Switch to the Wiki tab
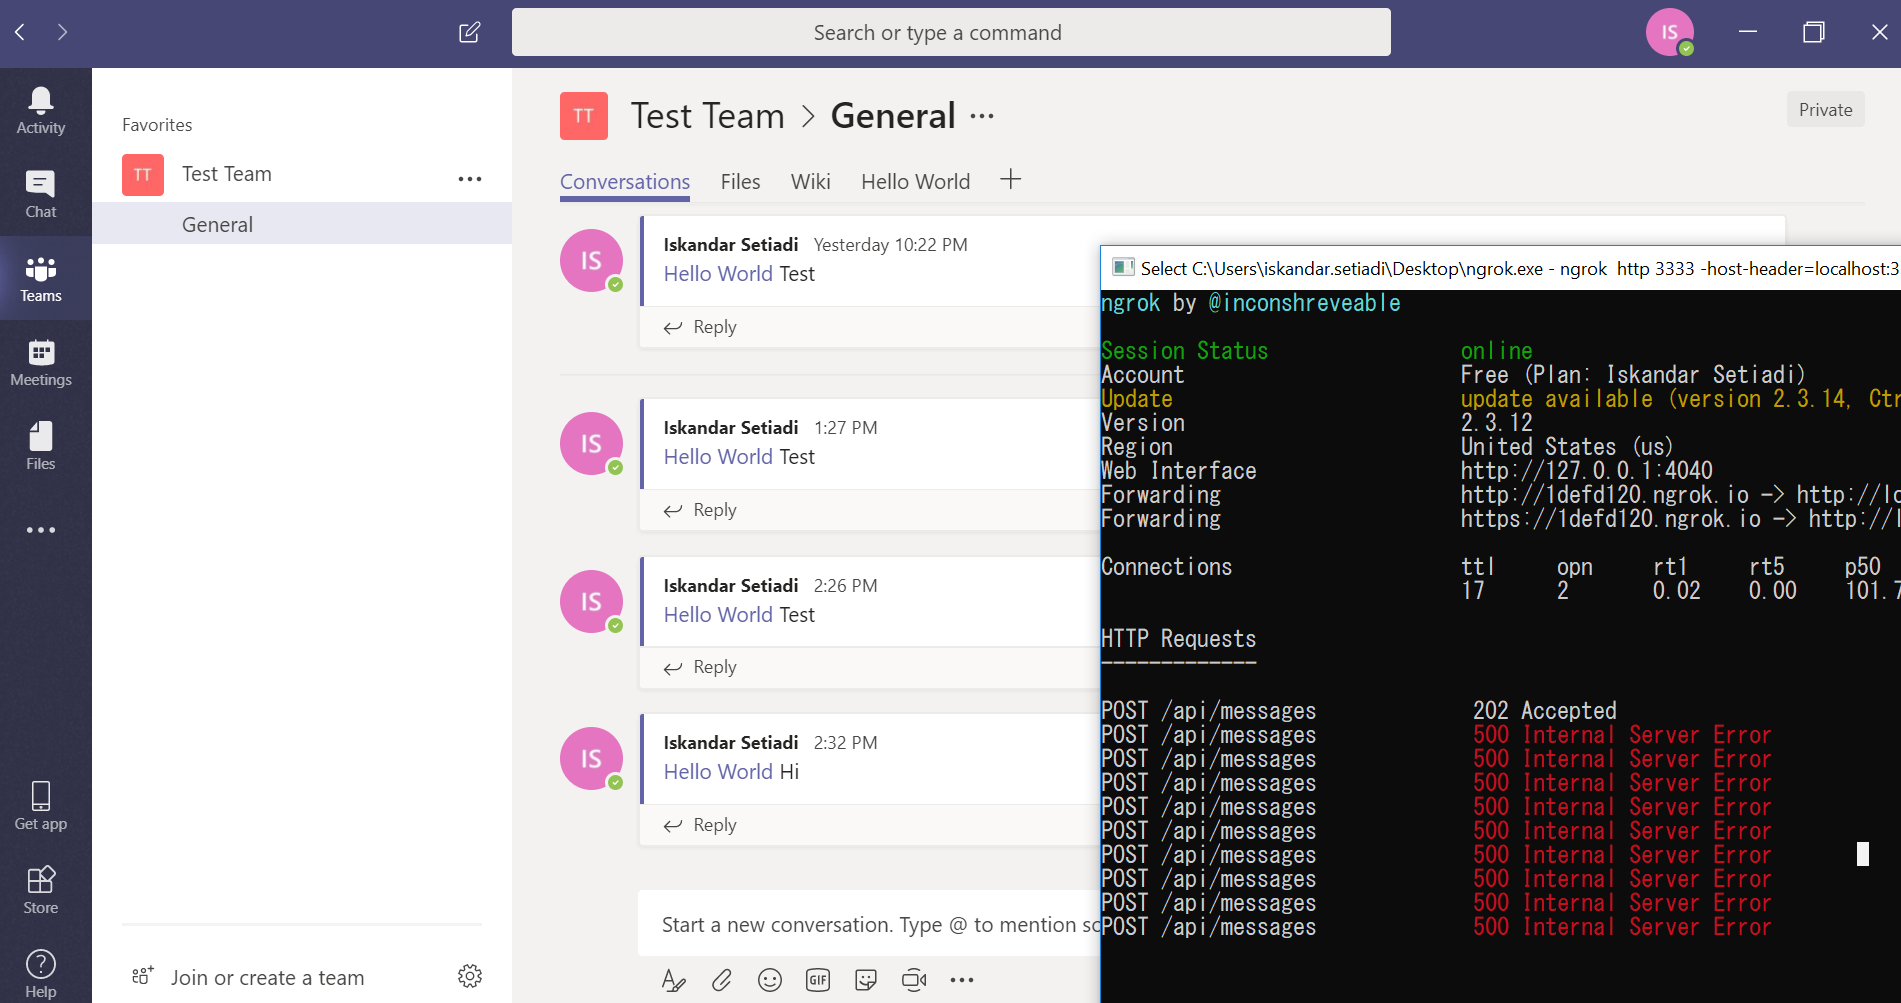1901x1003 pixels. coord(811,182)
